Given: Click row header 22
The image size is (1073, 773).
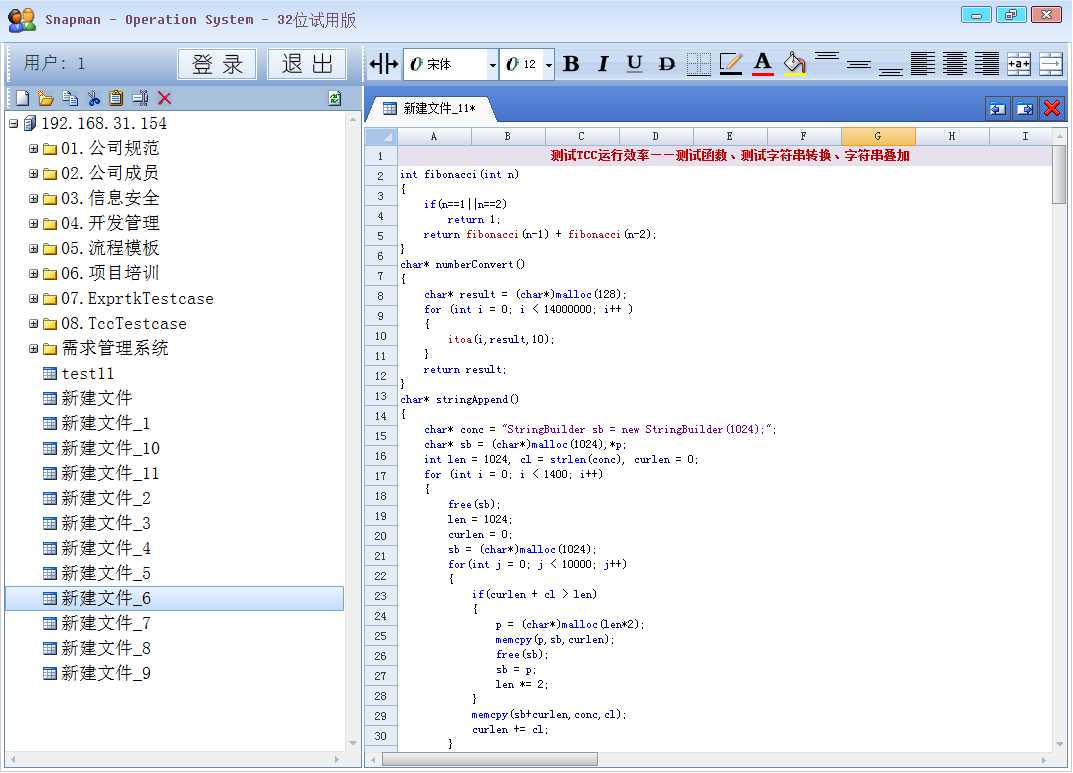Looking at the screenshot, I should [381, 576].
